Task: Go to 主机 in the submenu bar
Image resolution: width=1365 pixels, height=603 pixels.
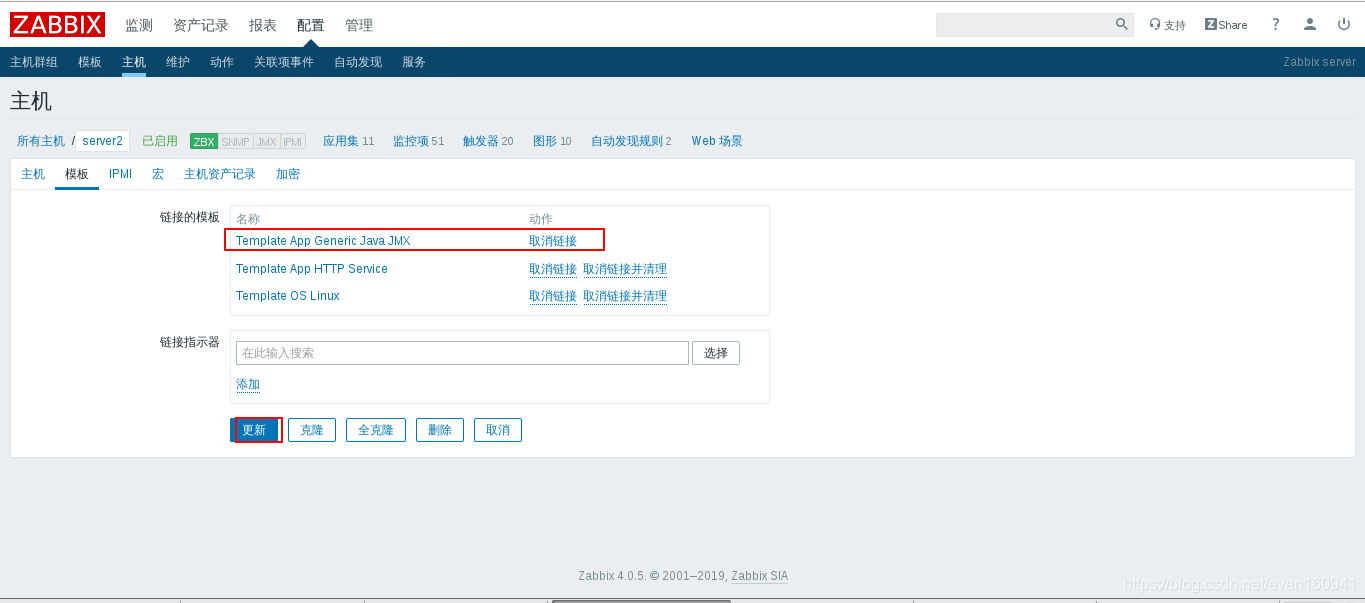Action: [134, 62]
